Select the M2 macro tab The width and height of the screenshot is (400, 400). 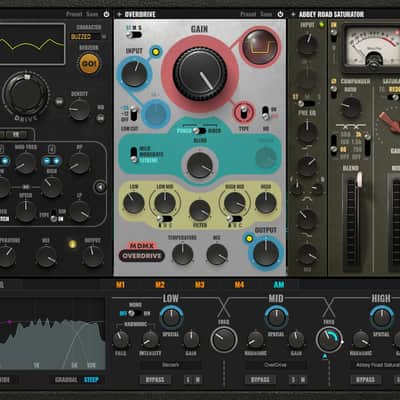[160, 285]
